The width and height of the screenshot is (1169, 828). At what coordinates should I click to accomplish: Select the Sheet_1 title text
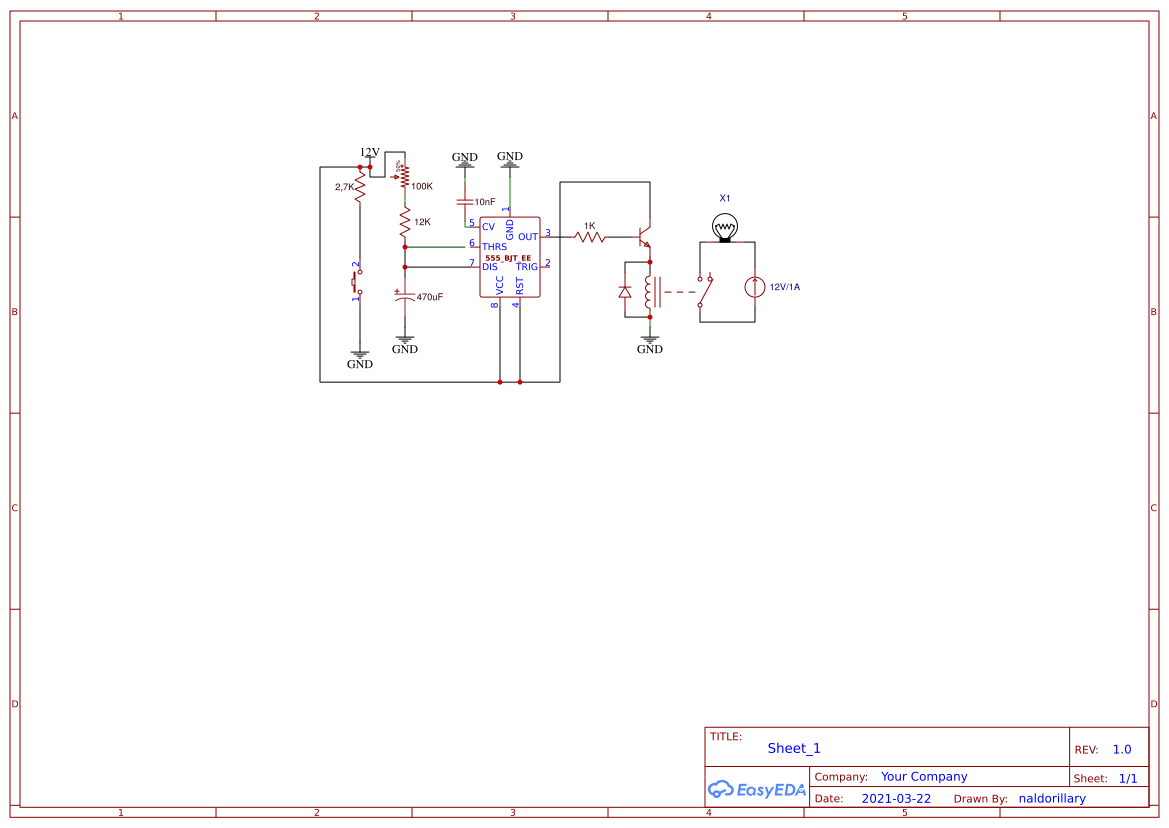[793, 748]
